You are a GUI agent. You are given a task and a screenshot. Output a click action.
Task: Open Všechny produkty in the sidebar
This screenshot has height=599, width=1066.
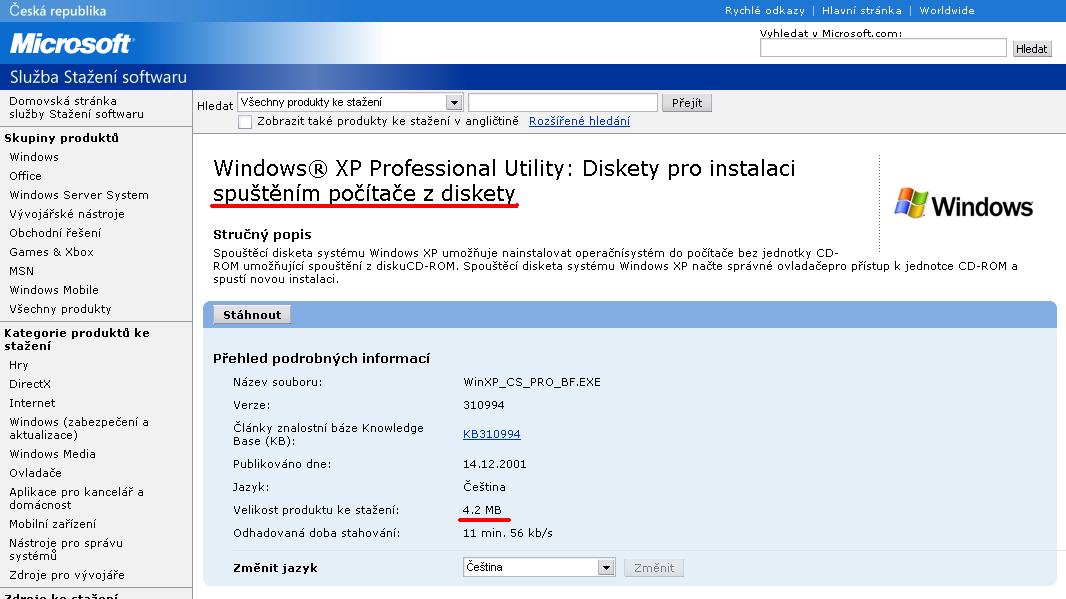60,309
